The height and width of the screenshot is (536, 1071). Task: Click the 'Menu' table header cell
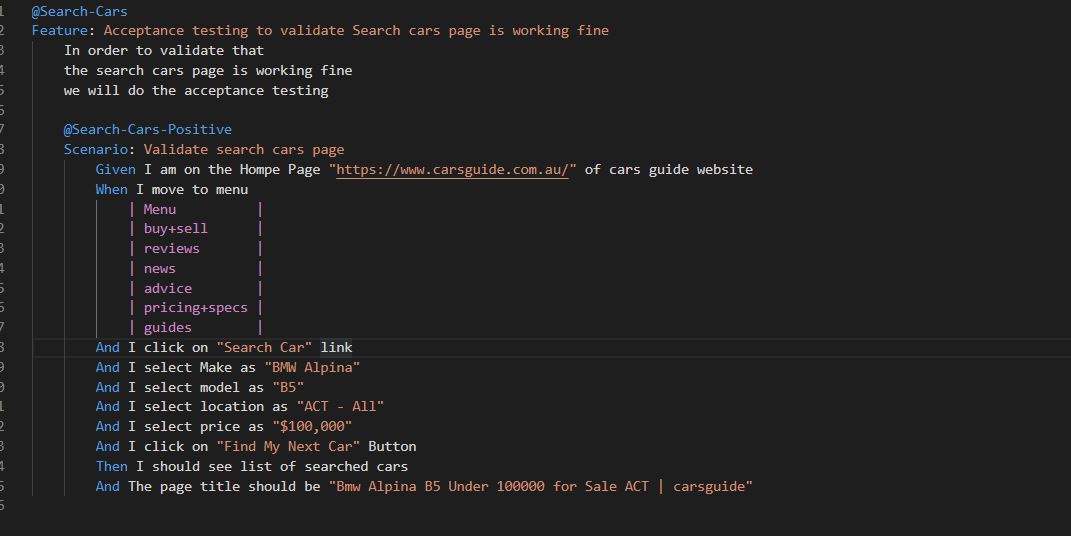[x=160, y=209]
